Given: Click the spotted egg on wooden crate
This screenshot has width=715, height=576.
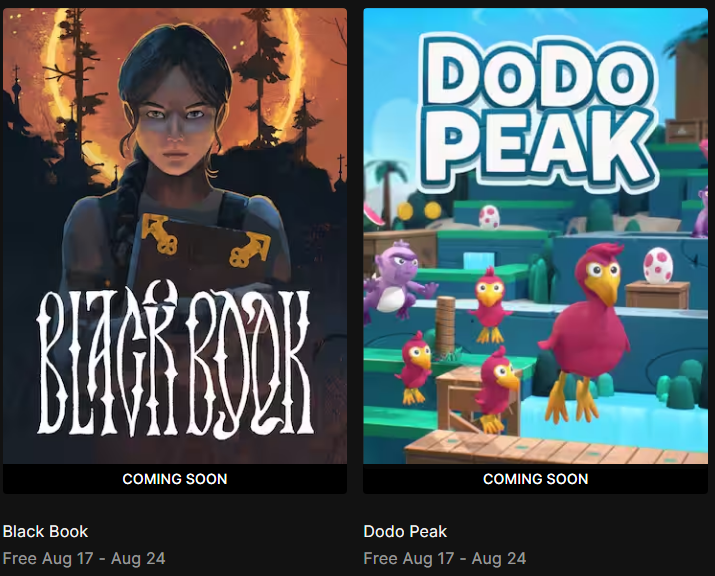Looking at the screenshot, I should click(658, 266).
